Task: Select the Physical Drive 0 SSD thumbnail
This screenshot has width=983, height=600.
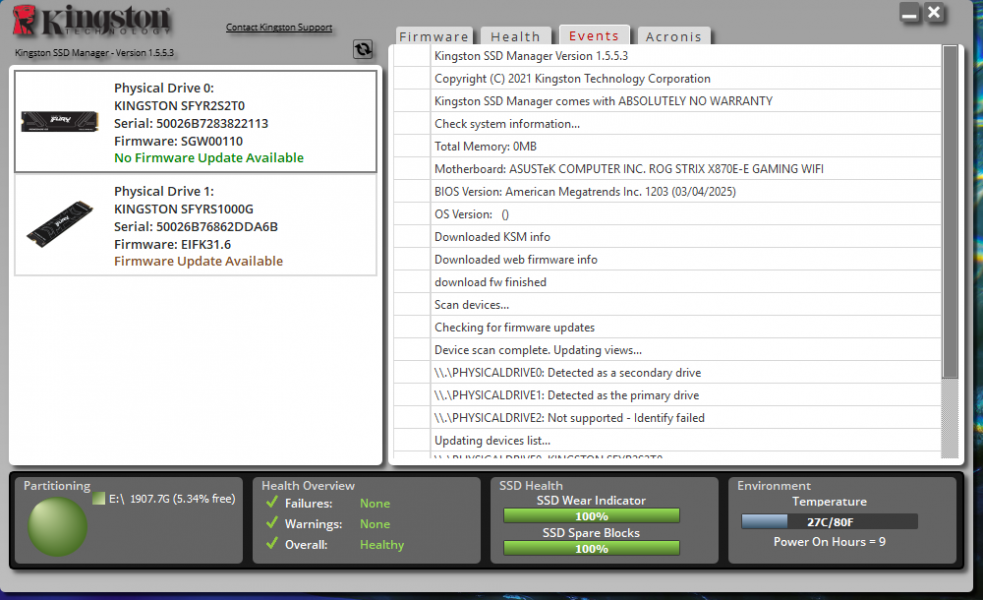Action: pos(60,121)
